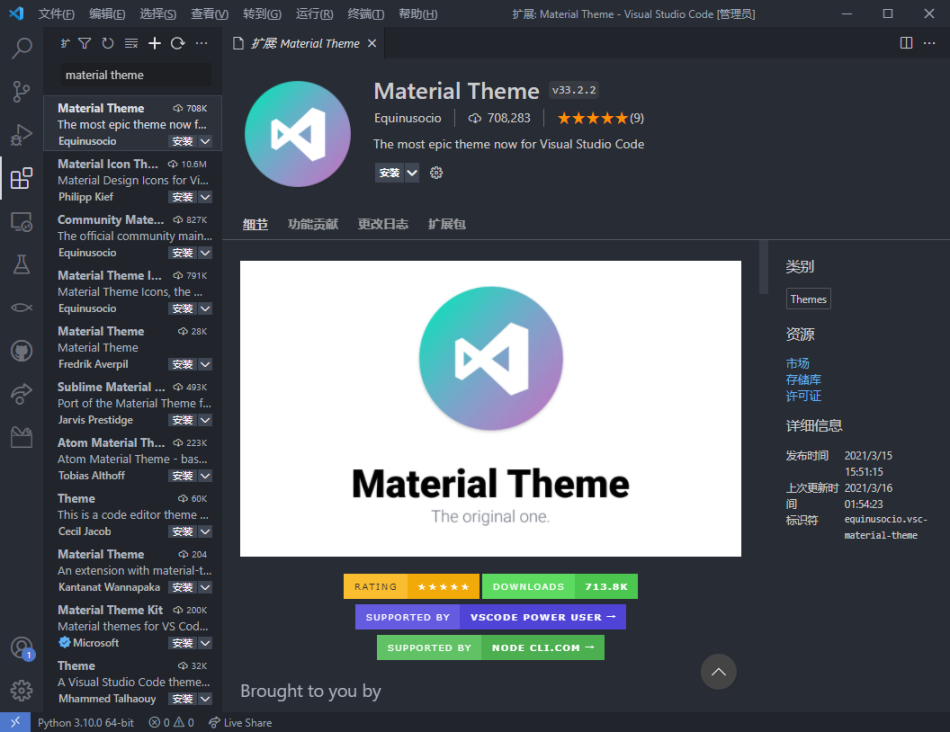Expand install options dropdown in extension details
This screenshot has height=732, width=950.
click(412, 173)
